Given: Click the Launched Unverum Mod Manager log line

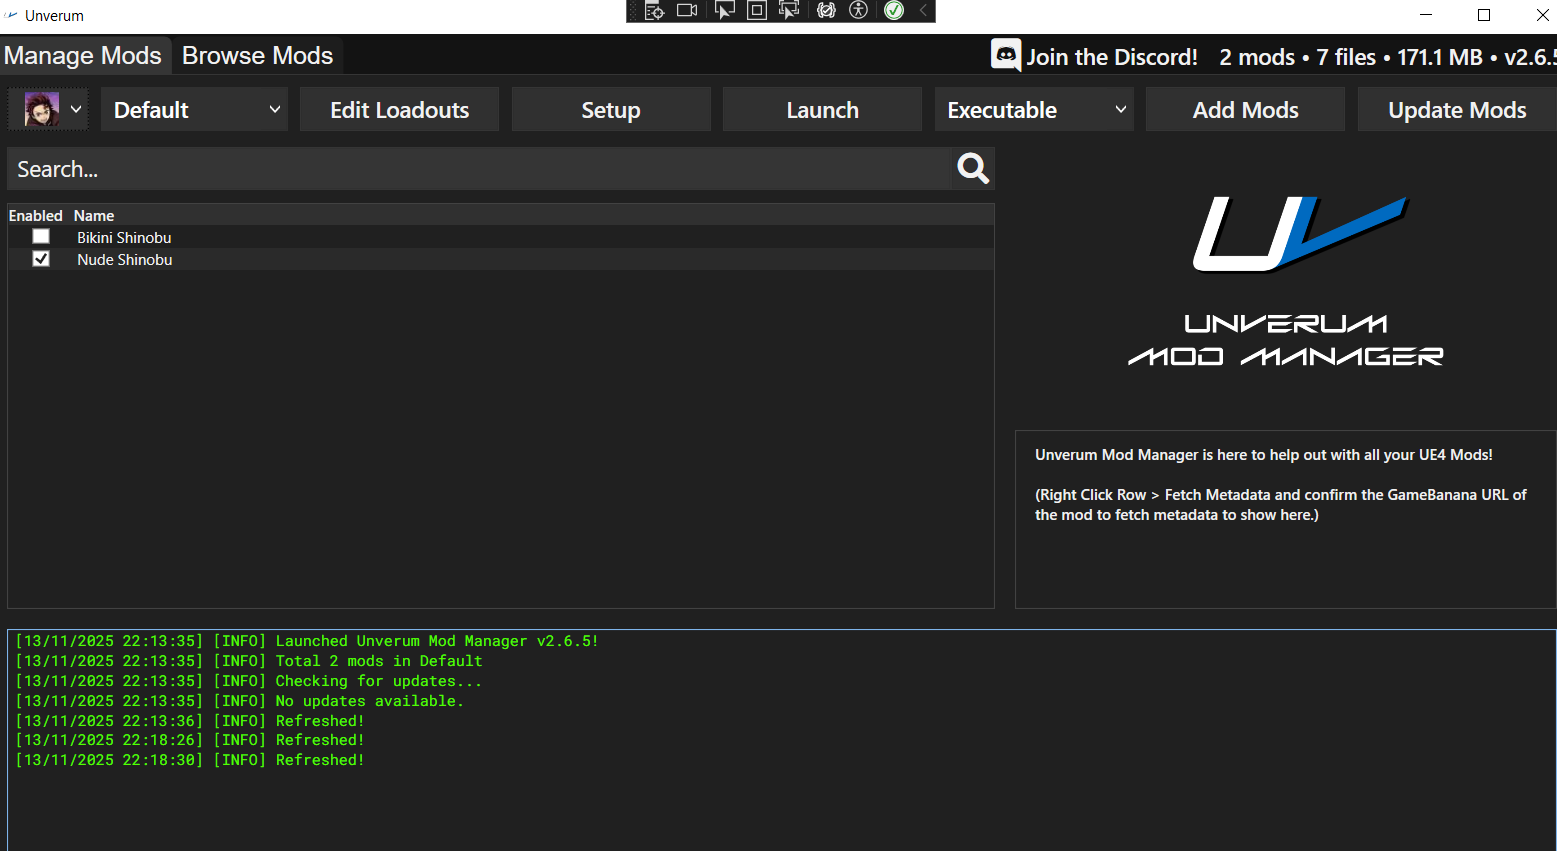Looking at the screenshot, I should click(307, 641).
